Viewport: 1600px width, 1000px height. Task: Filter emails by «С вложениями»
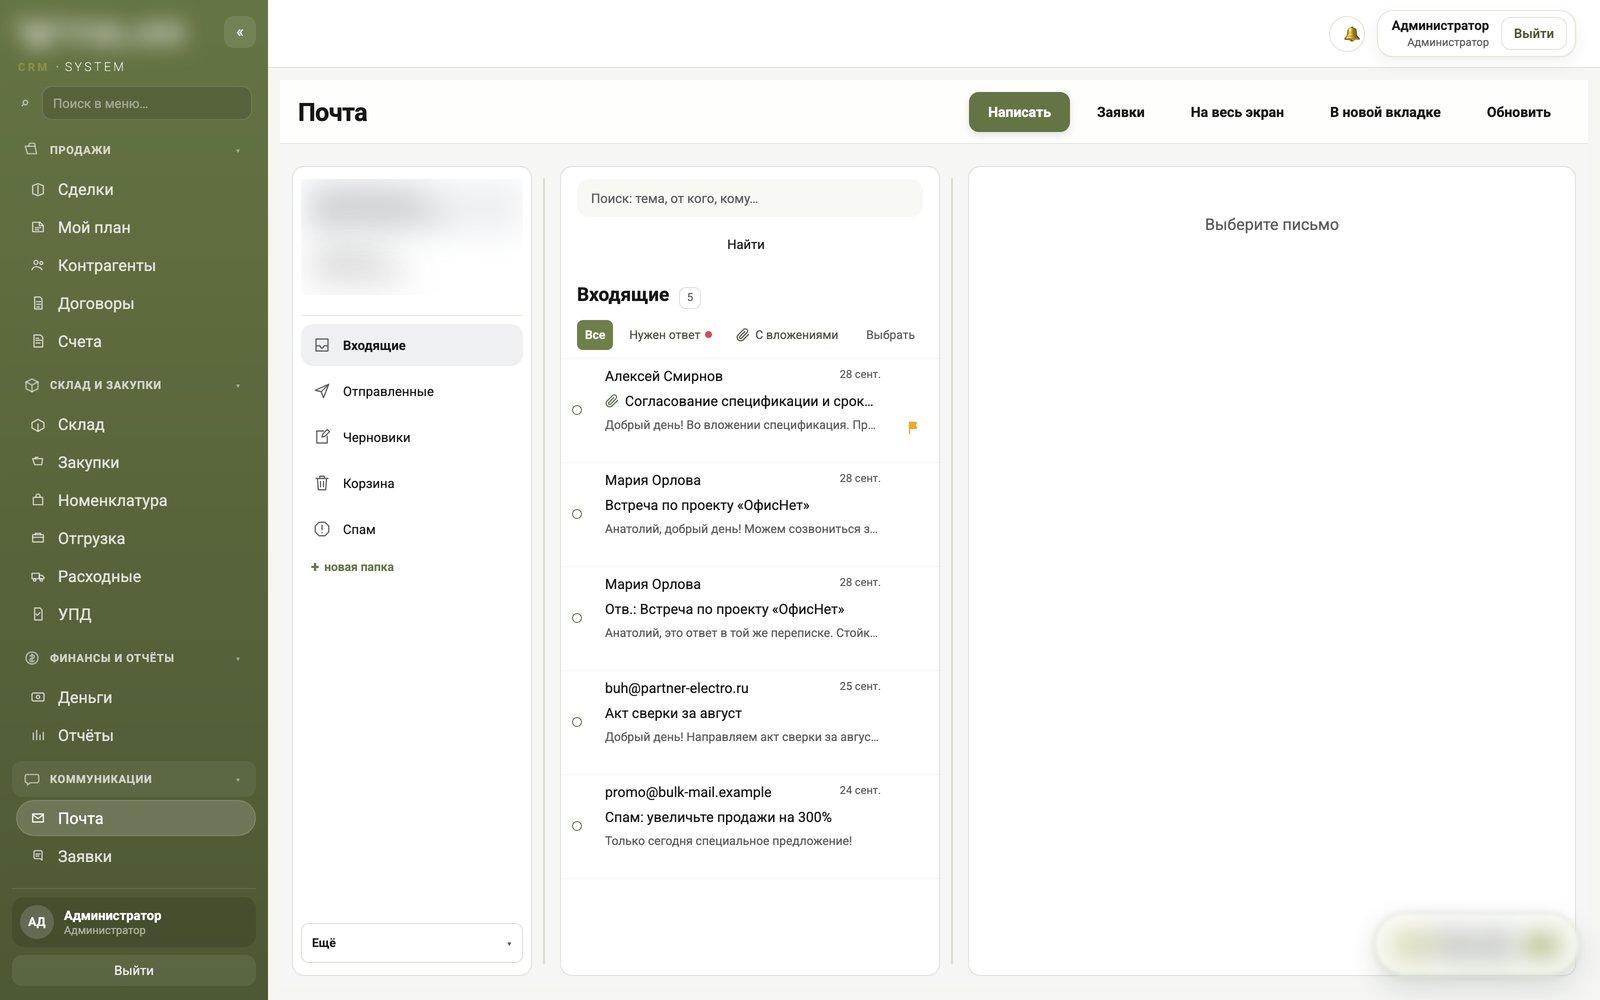(x=787, y=335)
